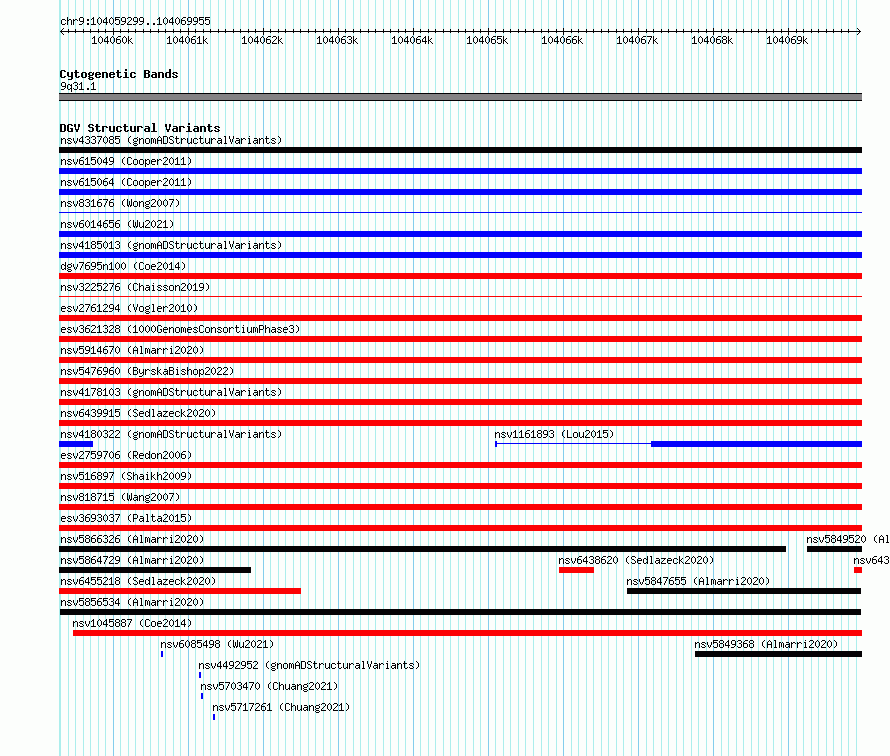Click the black nsv5849368 bar
Image resolution: width=890 pixels, height=756 pixels.
pyautogui.click(x=778, y=654)
